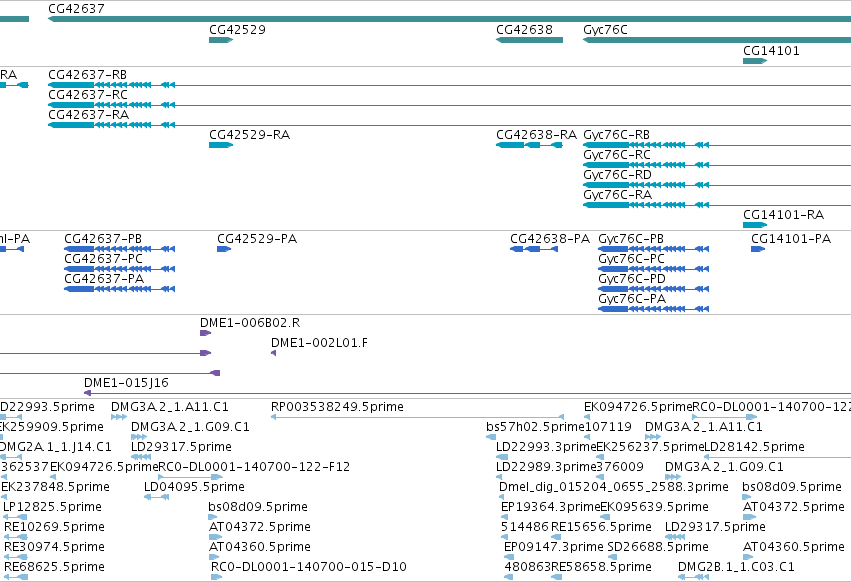Image resolution: width=851 pixels, height=582 pixels.
Task: Select the Gyc76C-RD transcript label
Action: tap(617, 175)
